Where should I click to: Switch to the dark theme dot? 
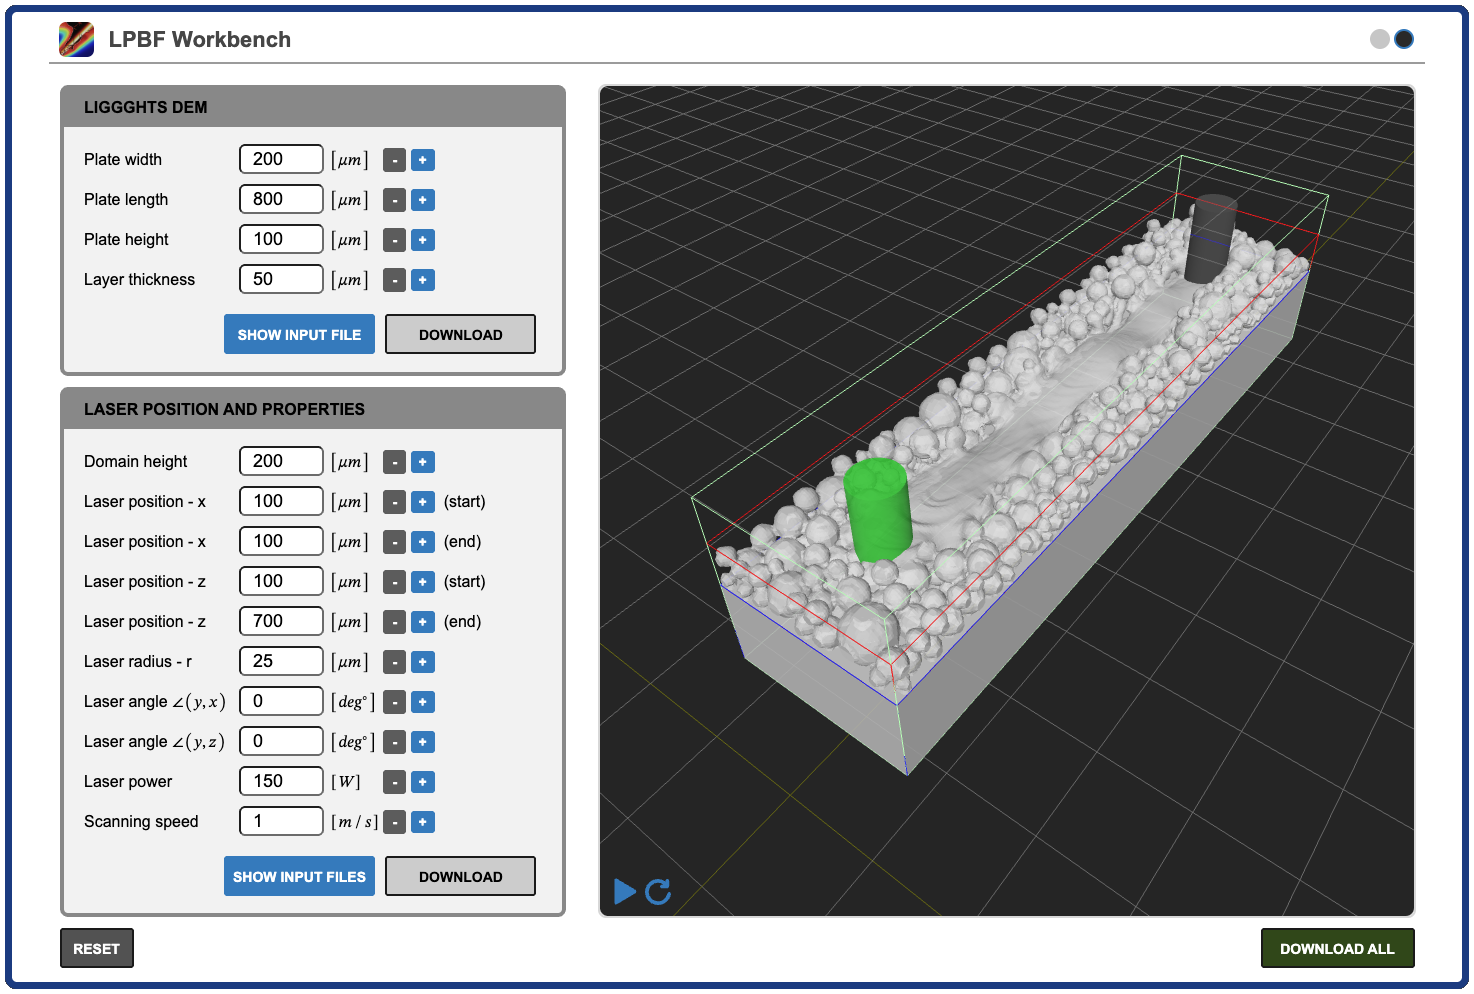point(1404,39)
